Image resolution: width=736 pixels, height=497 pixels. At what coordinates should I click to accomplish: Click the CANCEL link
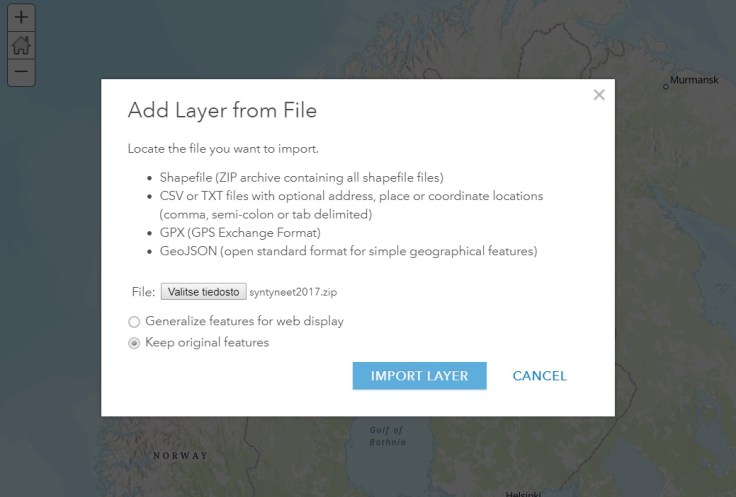539,376
